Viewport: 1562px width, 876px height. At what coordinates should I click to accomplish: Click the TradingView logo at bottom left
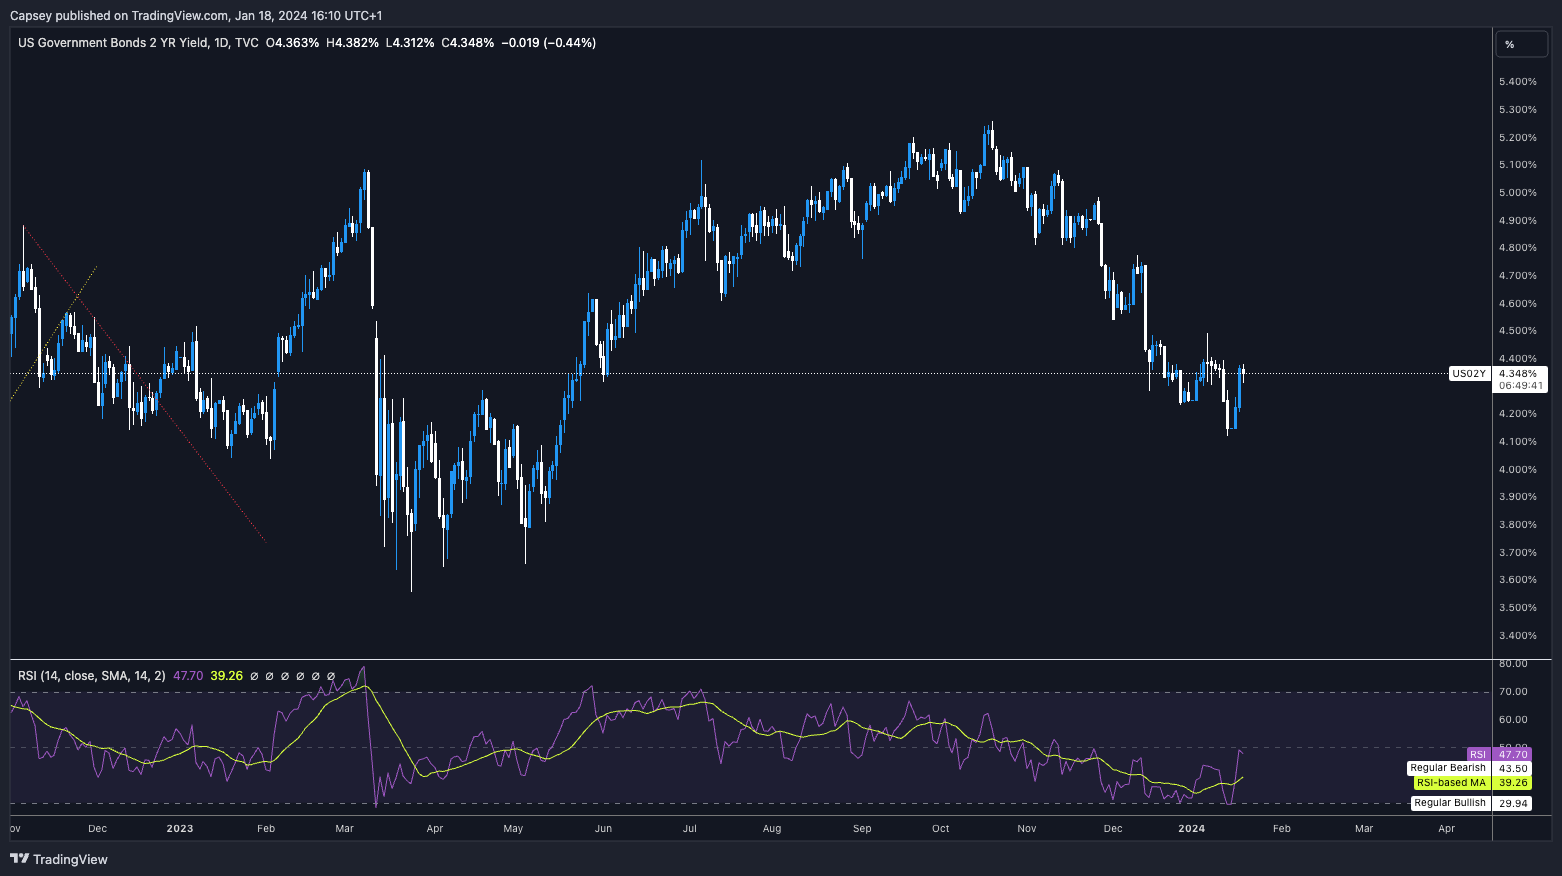(59, 859)
